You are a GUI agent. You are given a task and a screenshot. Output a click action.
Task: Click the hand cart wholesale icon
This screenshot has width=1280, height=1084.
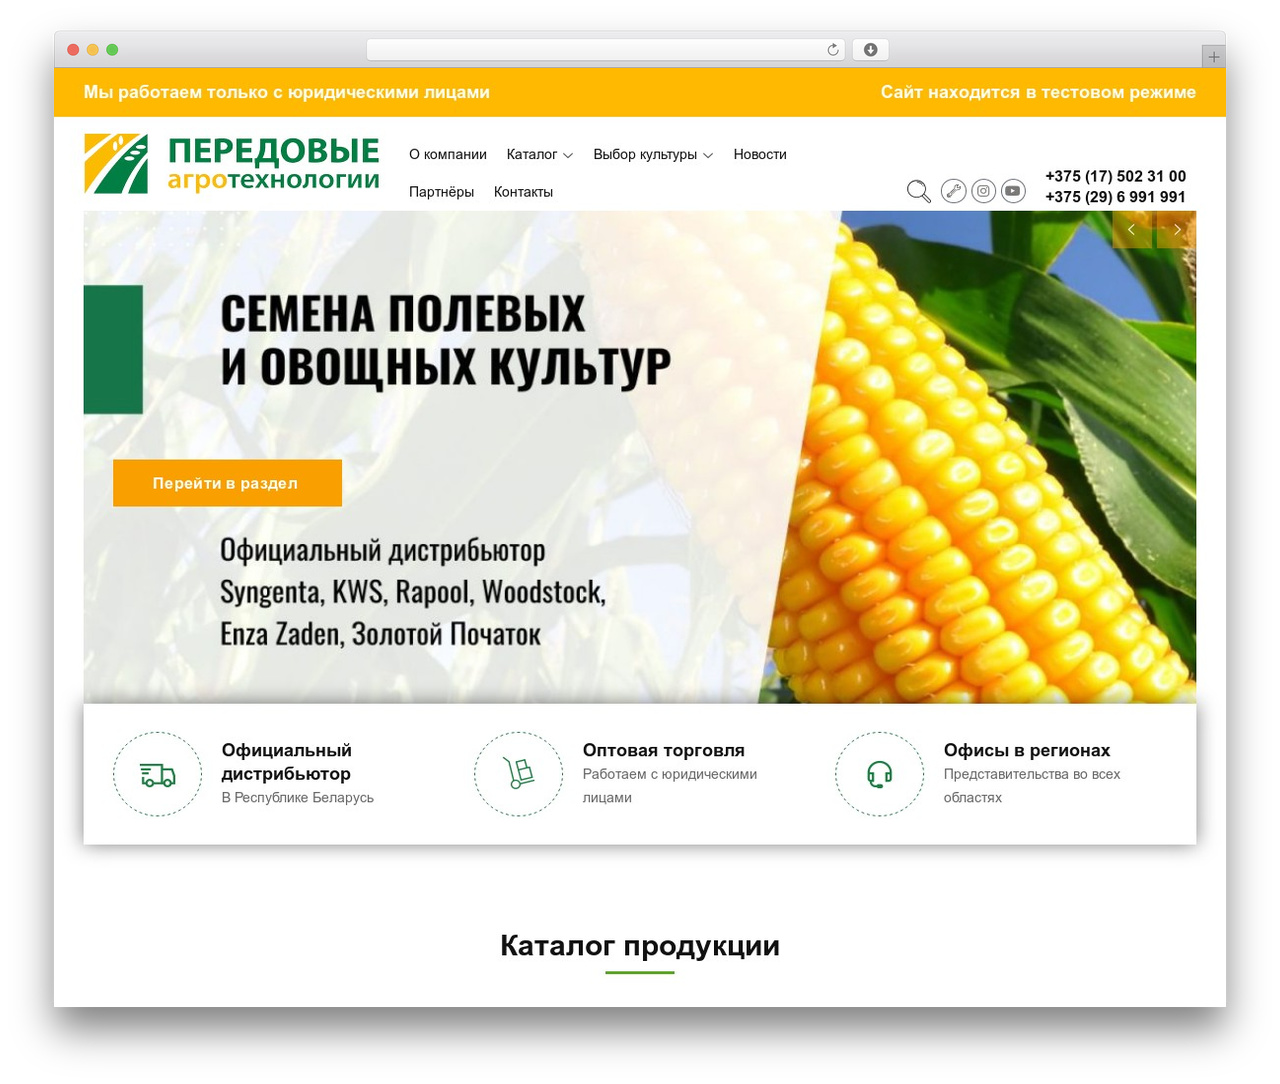click(x=518, y=773)
